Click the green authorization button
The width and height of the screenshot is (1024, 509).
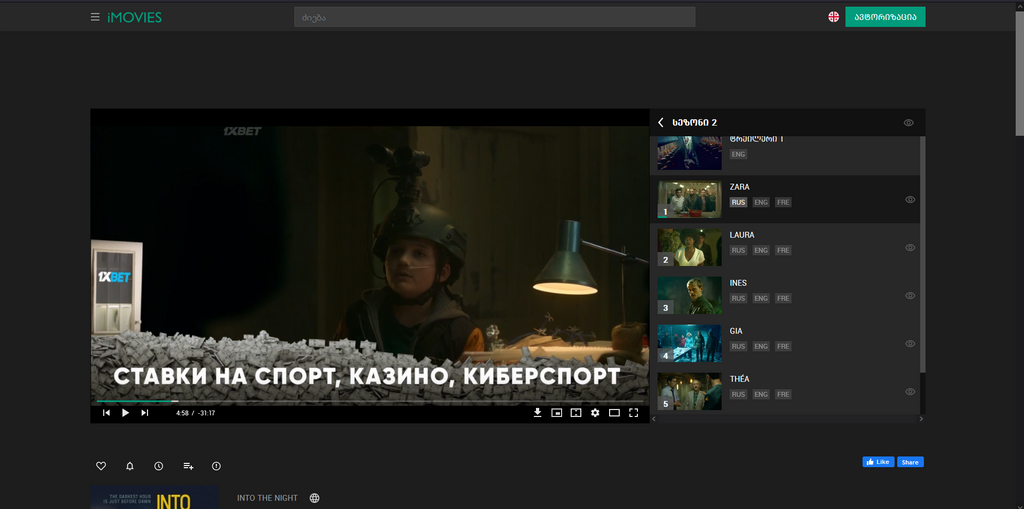pos(885,17)
